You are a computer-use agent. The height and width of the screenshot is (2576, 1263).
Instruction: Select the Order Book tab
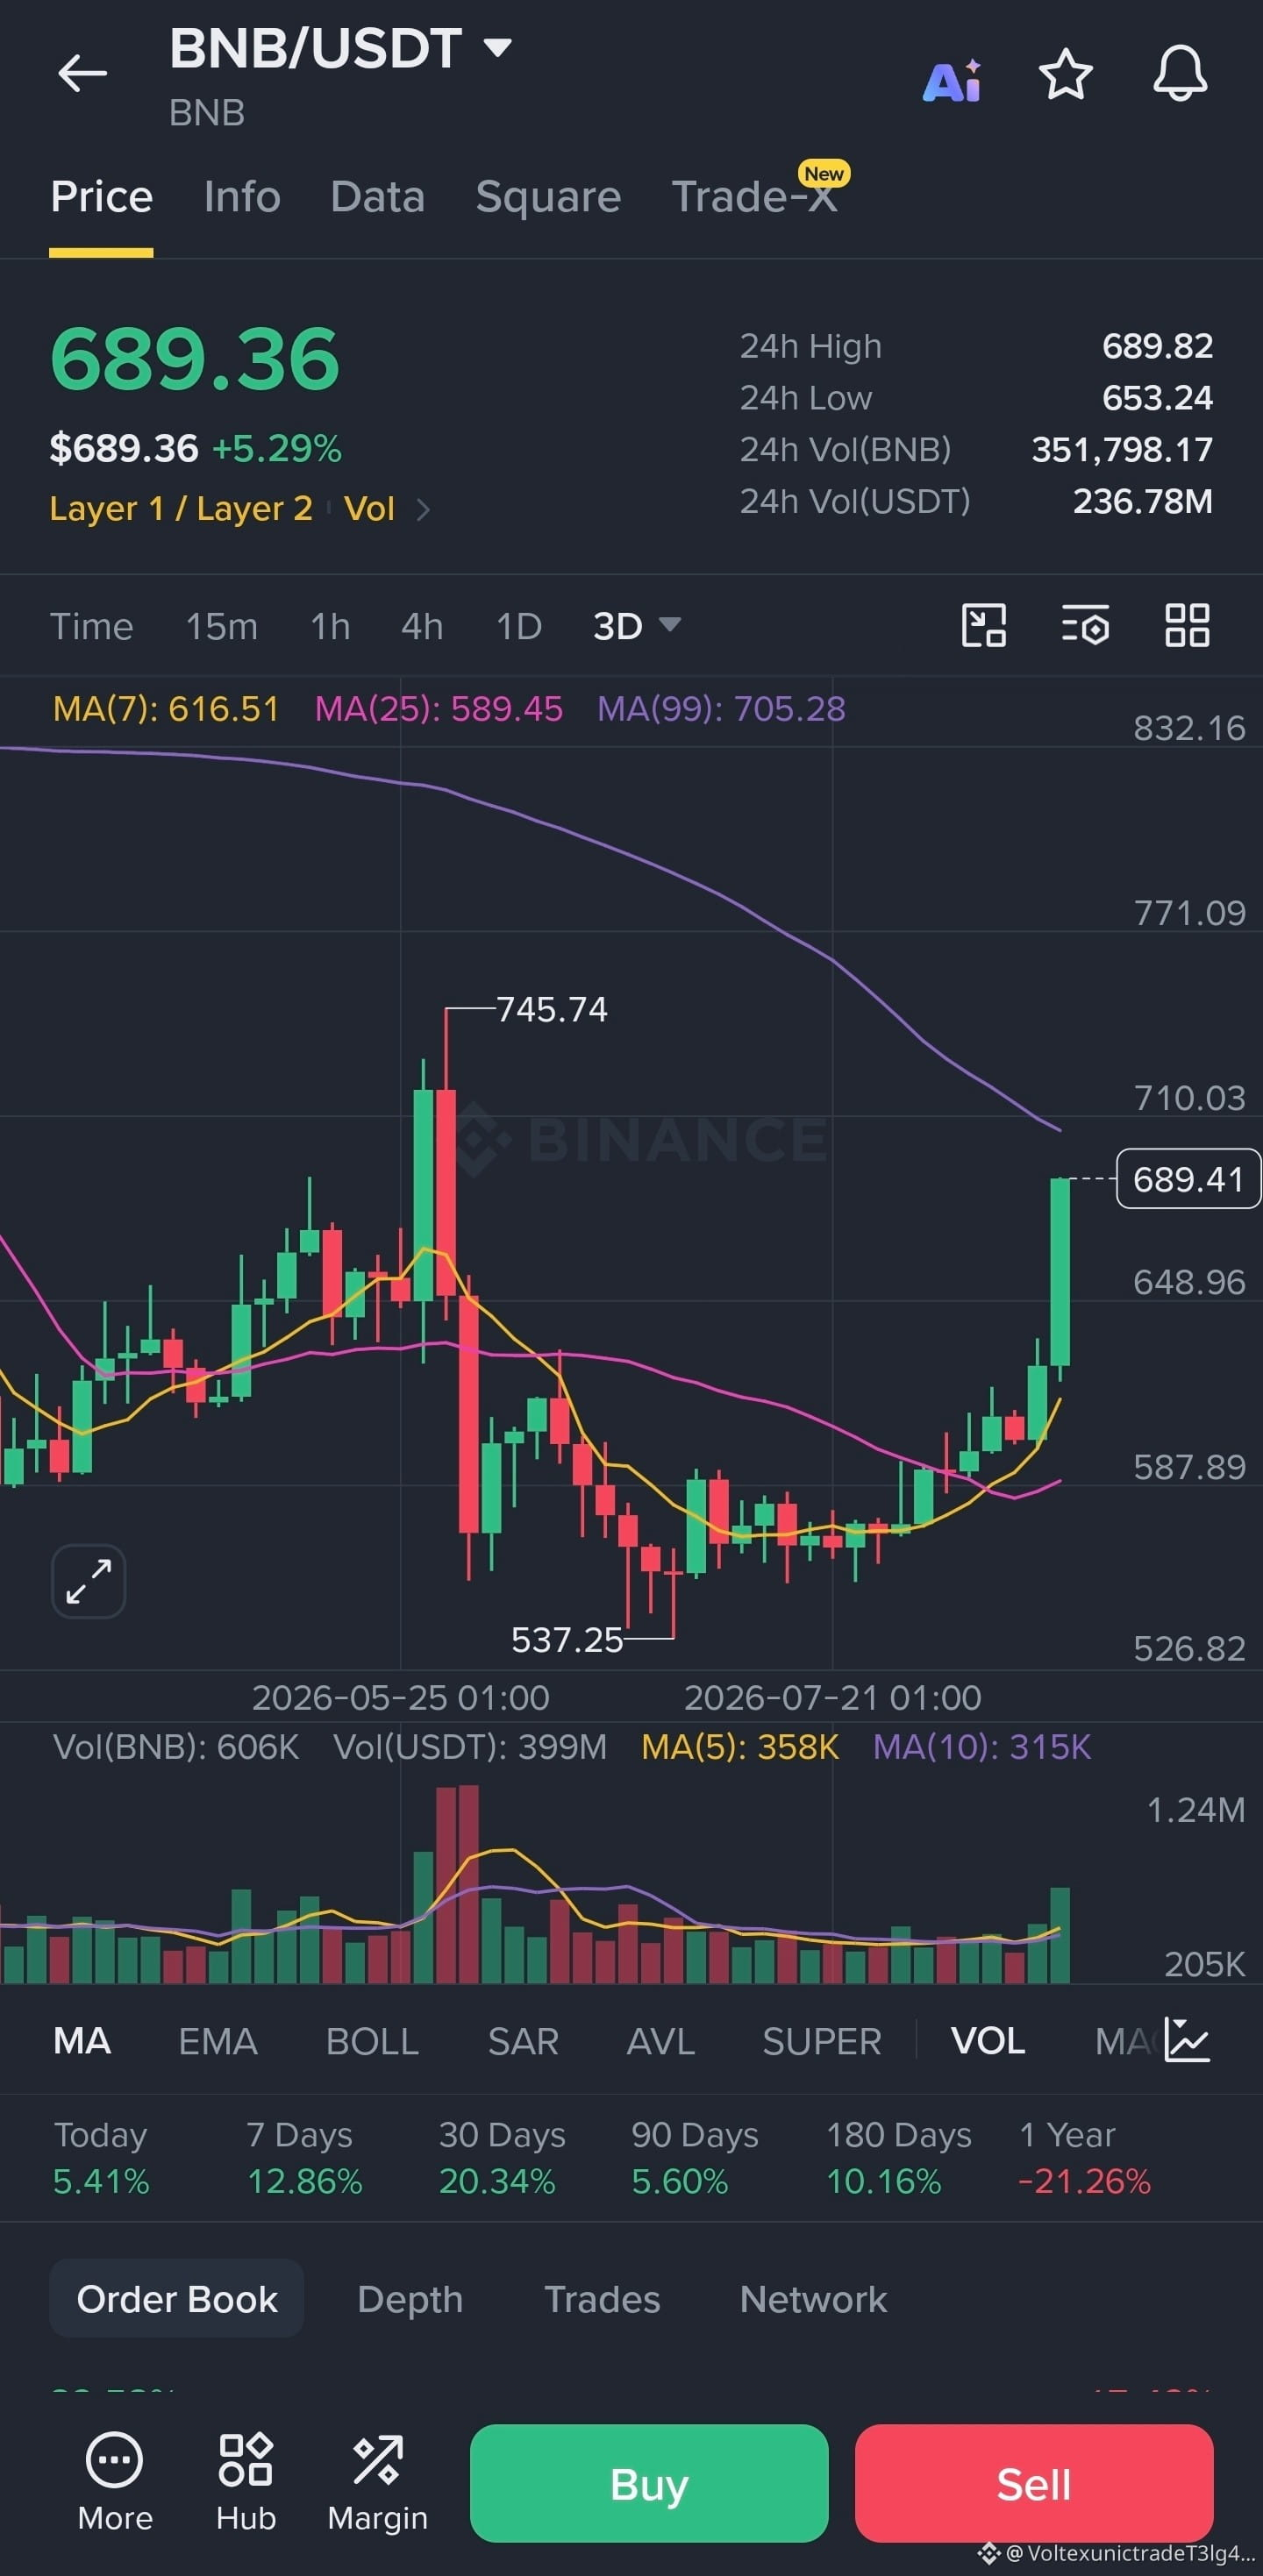pos(177,2299)
